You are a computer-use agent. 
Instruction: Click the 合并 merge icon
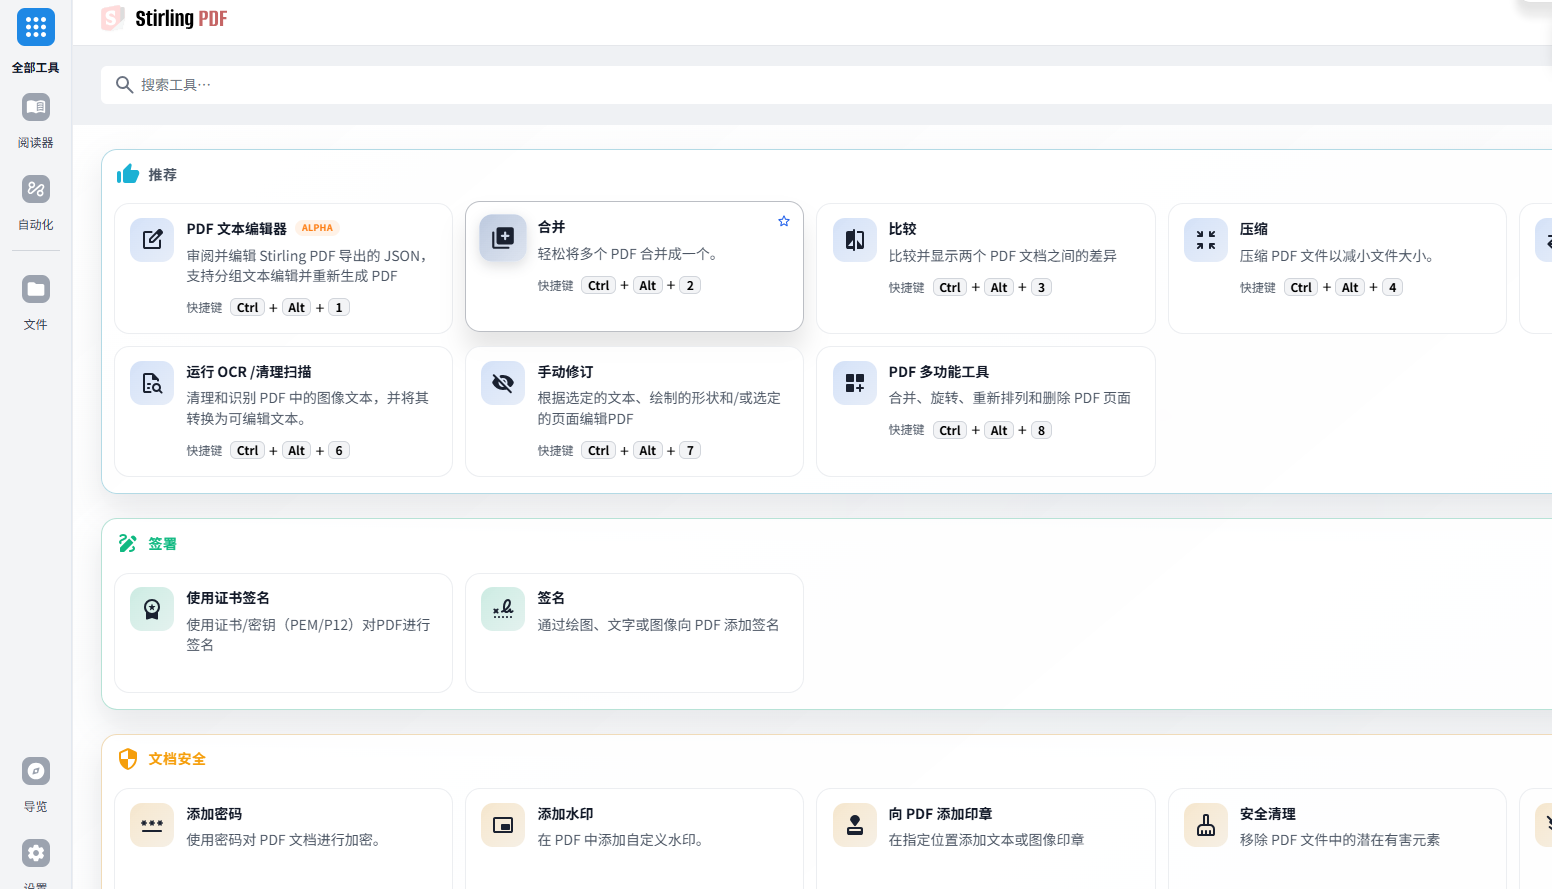tap(503, 238)
